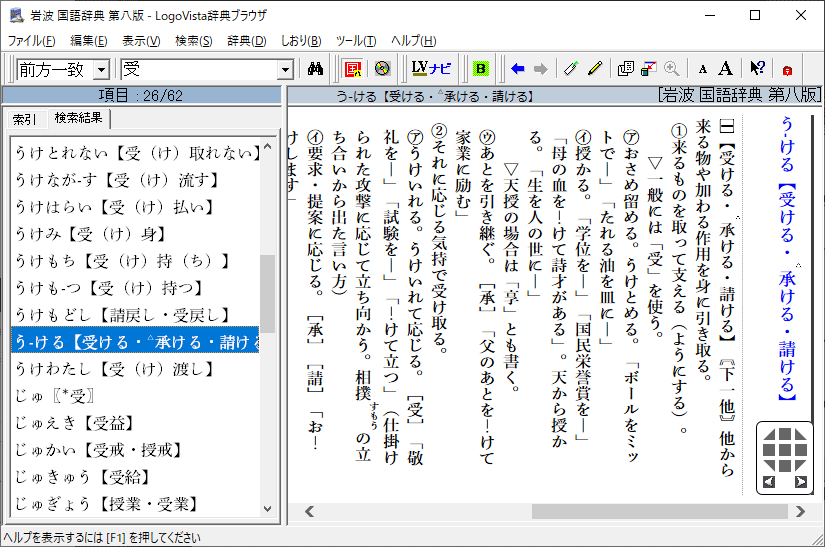The height and width of the screenshot is (547, 825).
Task: Select entry じゅえき【受益】
Action: [x=136, y=423]
